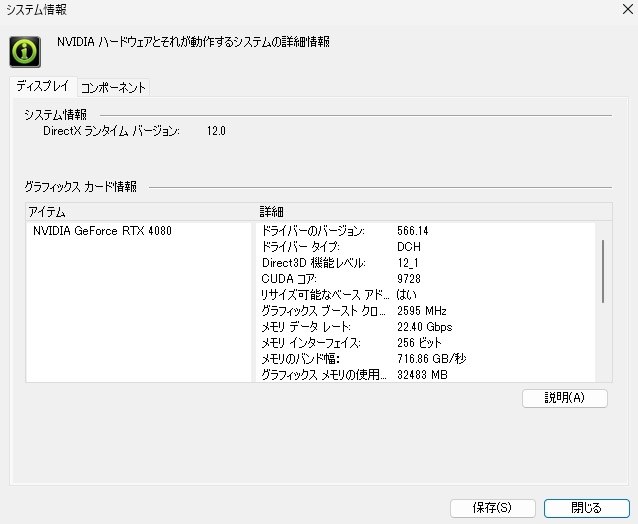The image size is (638, 524).
Task: Click boost clock value 2595 MHz
Action: click(422, 311)
